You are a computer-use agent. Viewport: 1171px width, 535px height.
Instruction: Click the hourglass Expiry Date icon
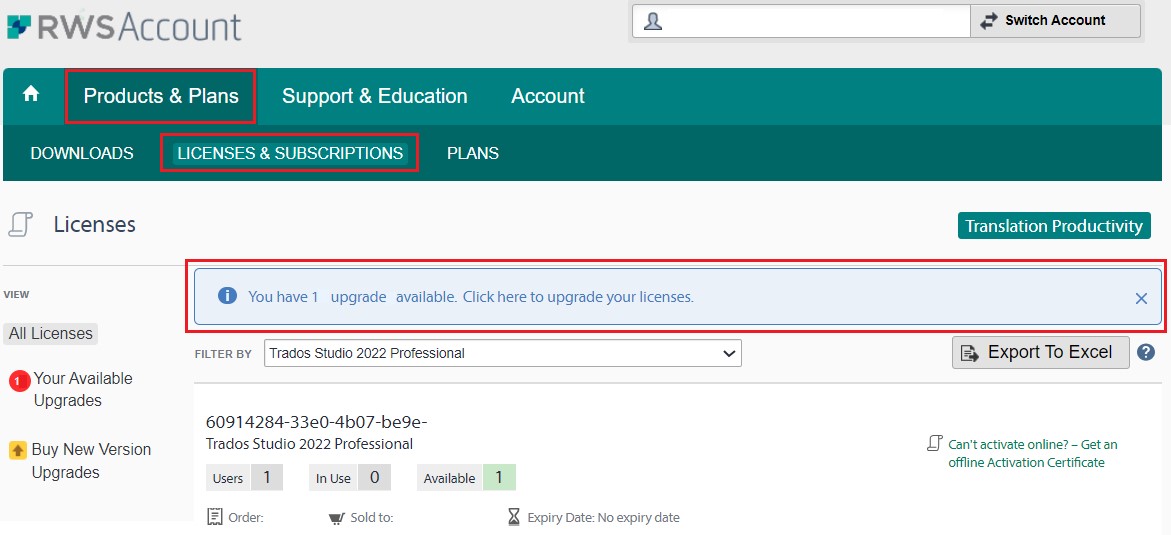click(x=514, y=516)
